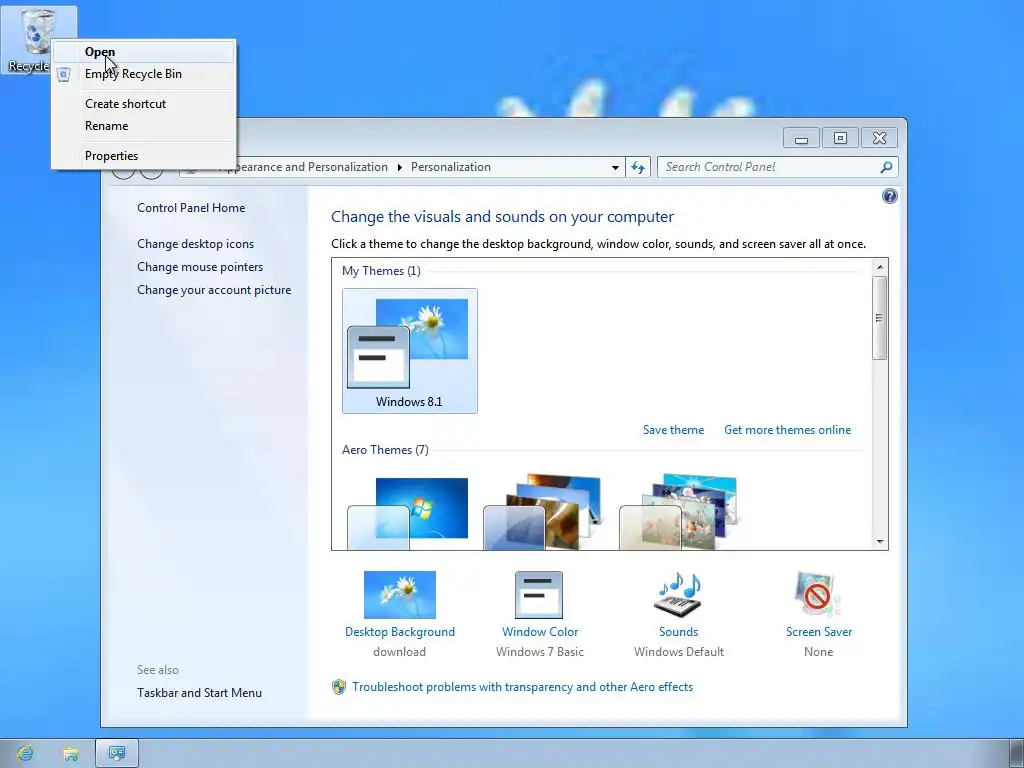Screen dimensions: 1024x768
Task: Select Rename in the context menu
Action: (143, 126)
